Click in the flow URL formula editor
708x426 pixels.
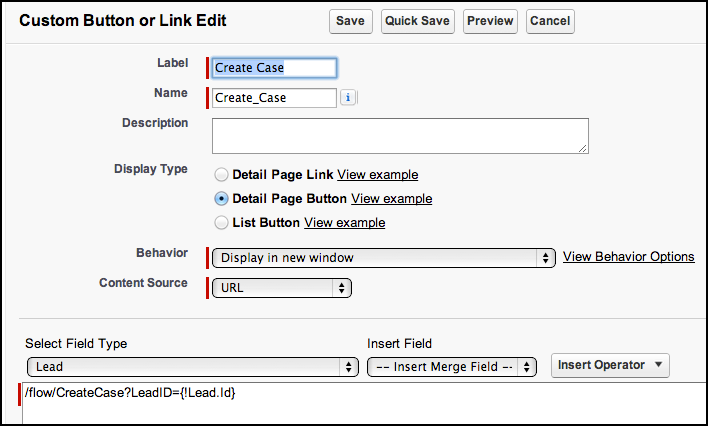pyautogui.click(x=365, y=403)
